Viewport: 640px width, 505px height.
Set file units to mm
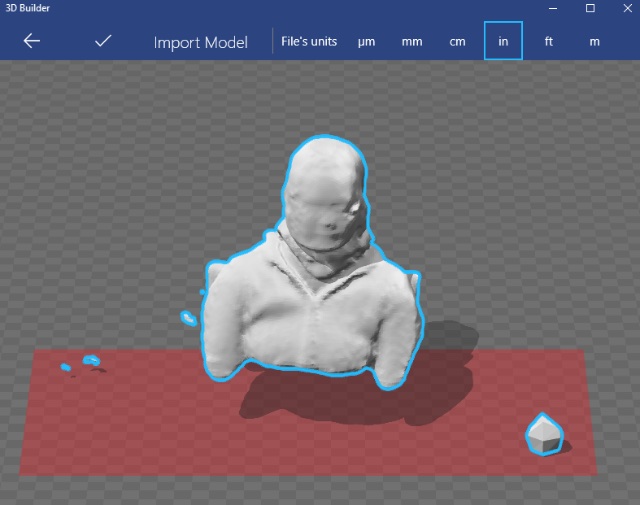coord(412,42)
